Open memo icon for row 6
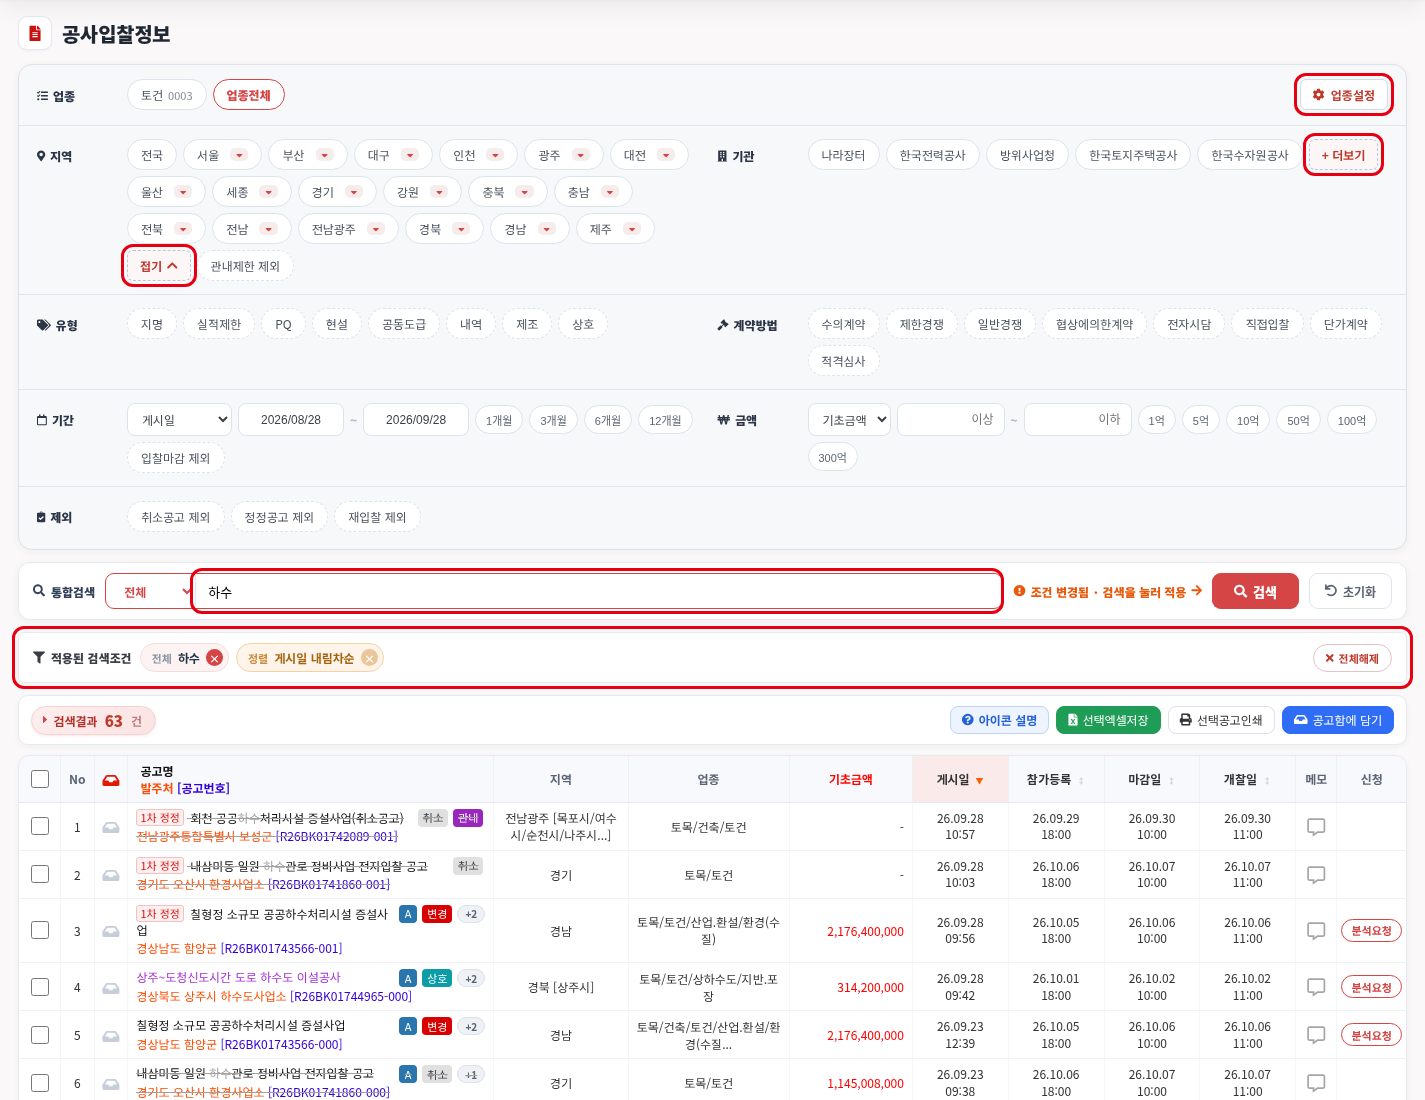The image size is (1425, 1100). [1316, 1083]
